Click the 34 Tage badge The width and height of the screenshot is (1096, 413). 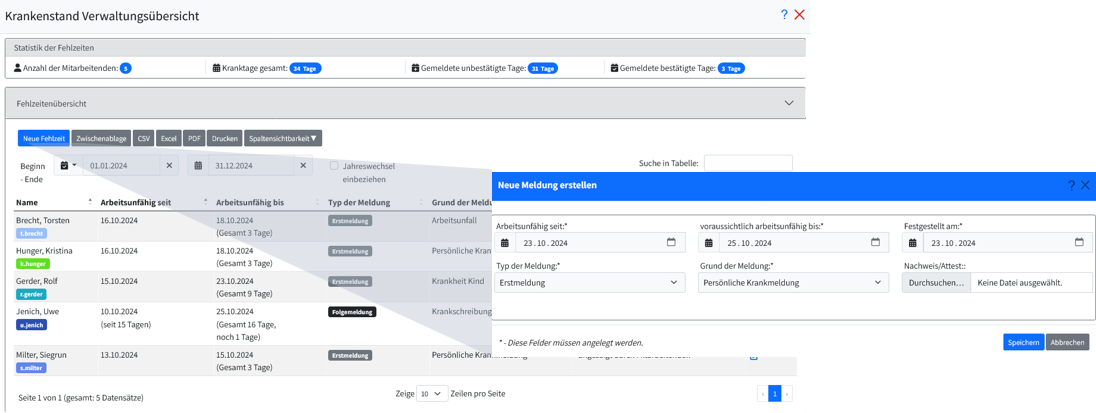point(305,68)
